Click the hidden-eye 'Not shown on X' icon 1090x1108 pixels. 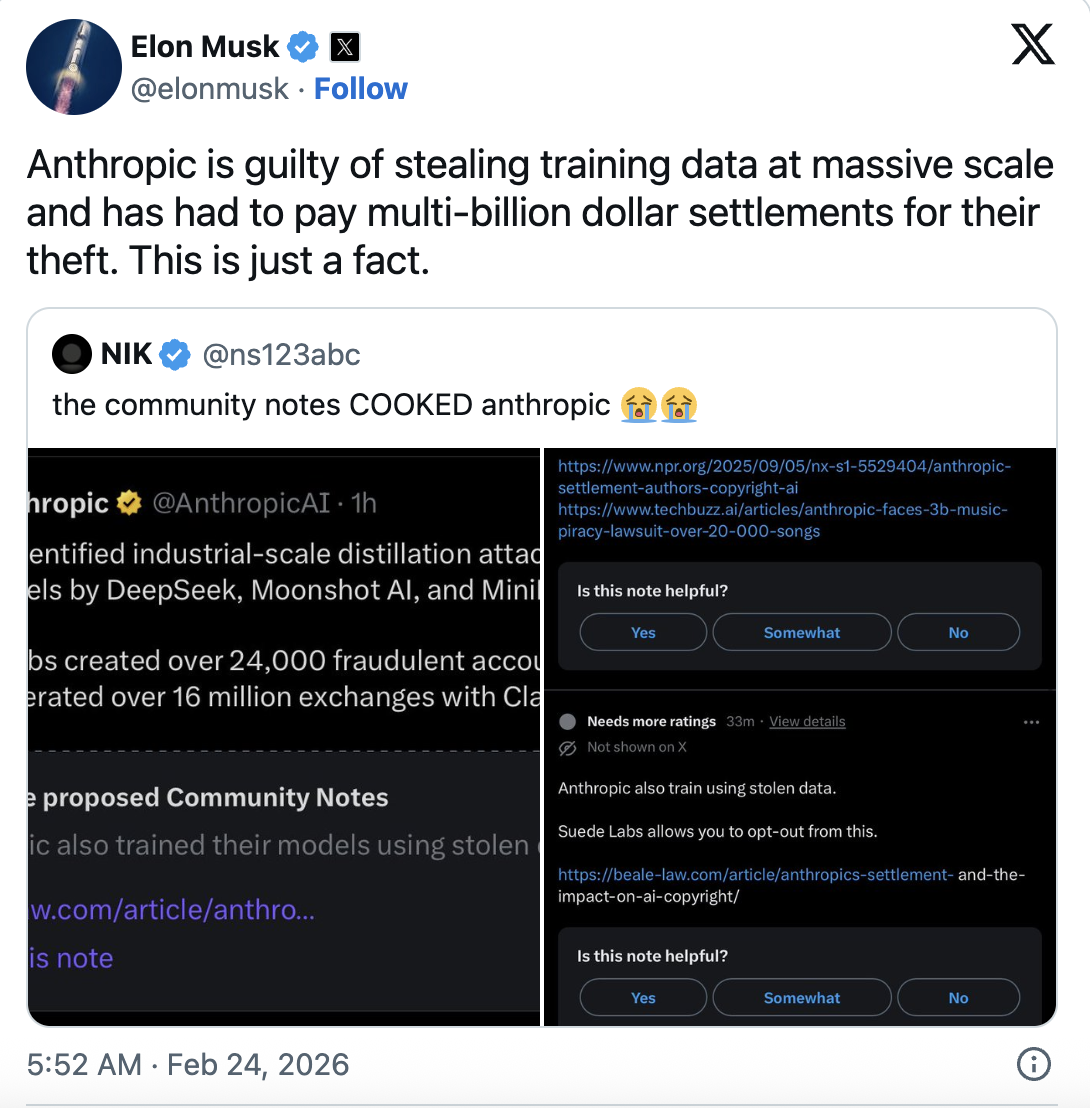point(567,747)
